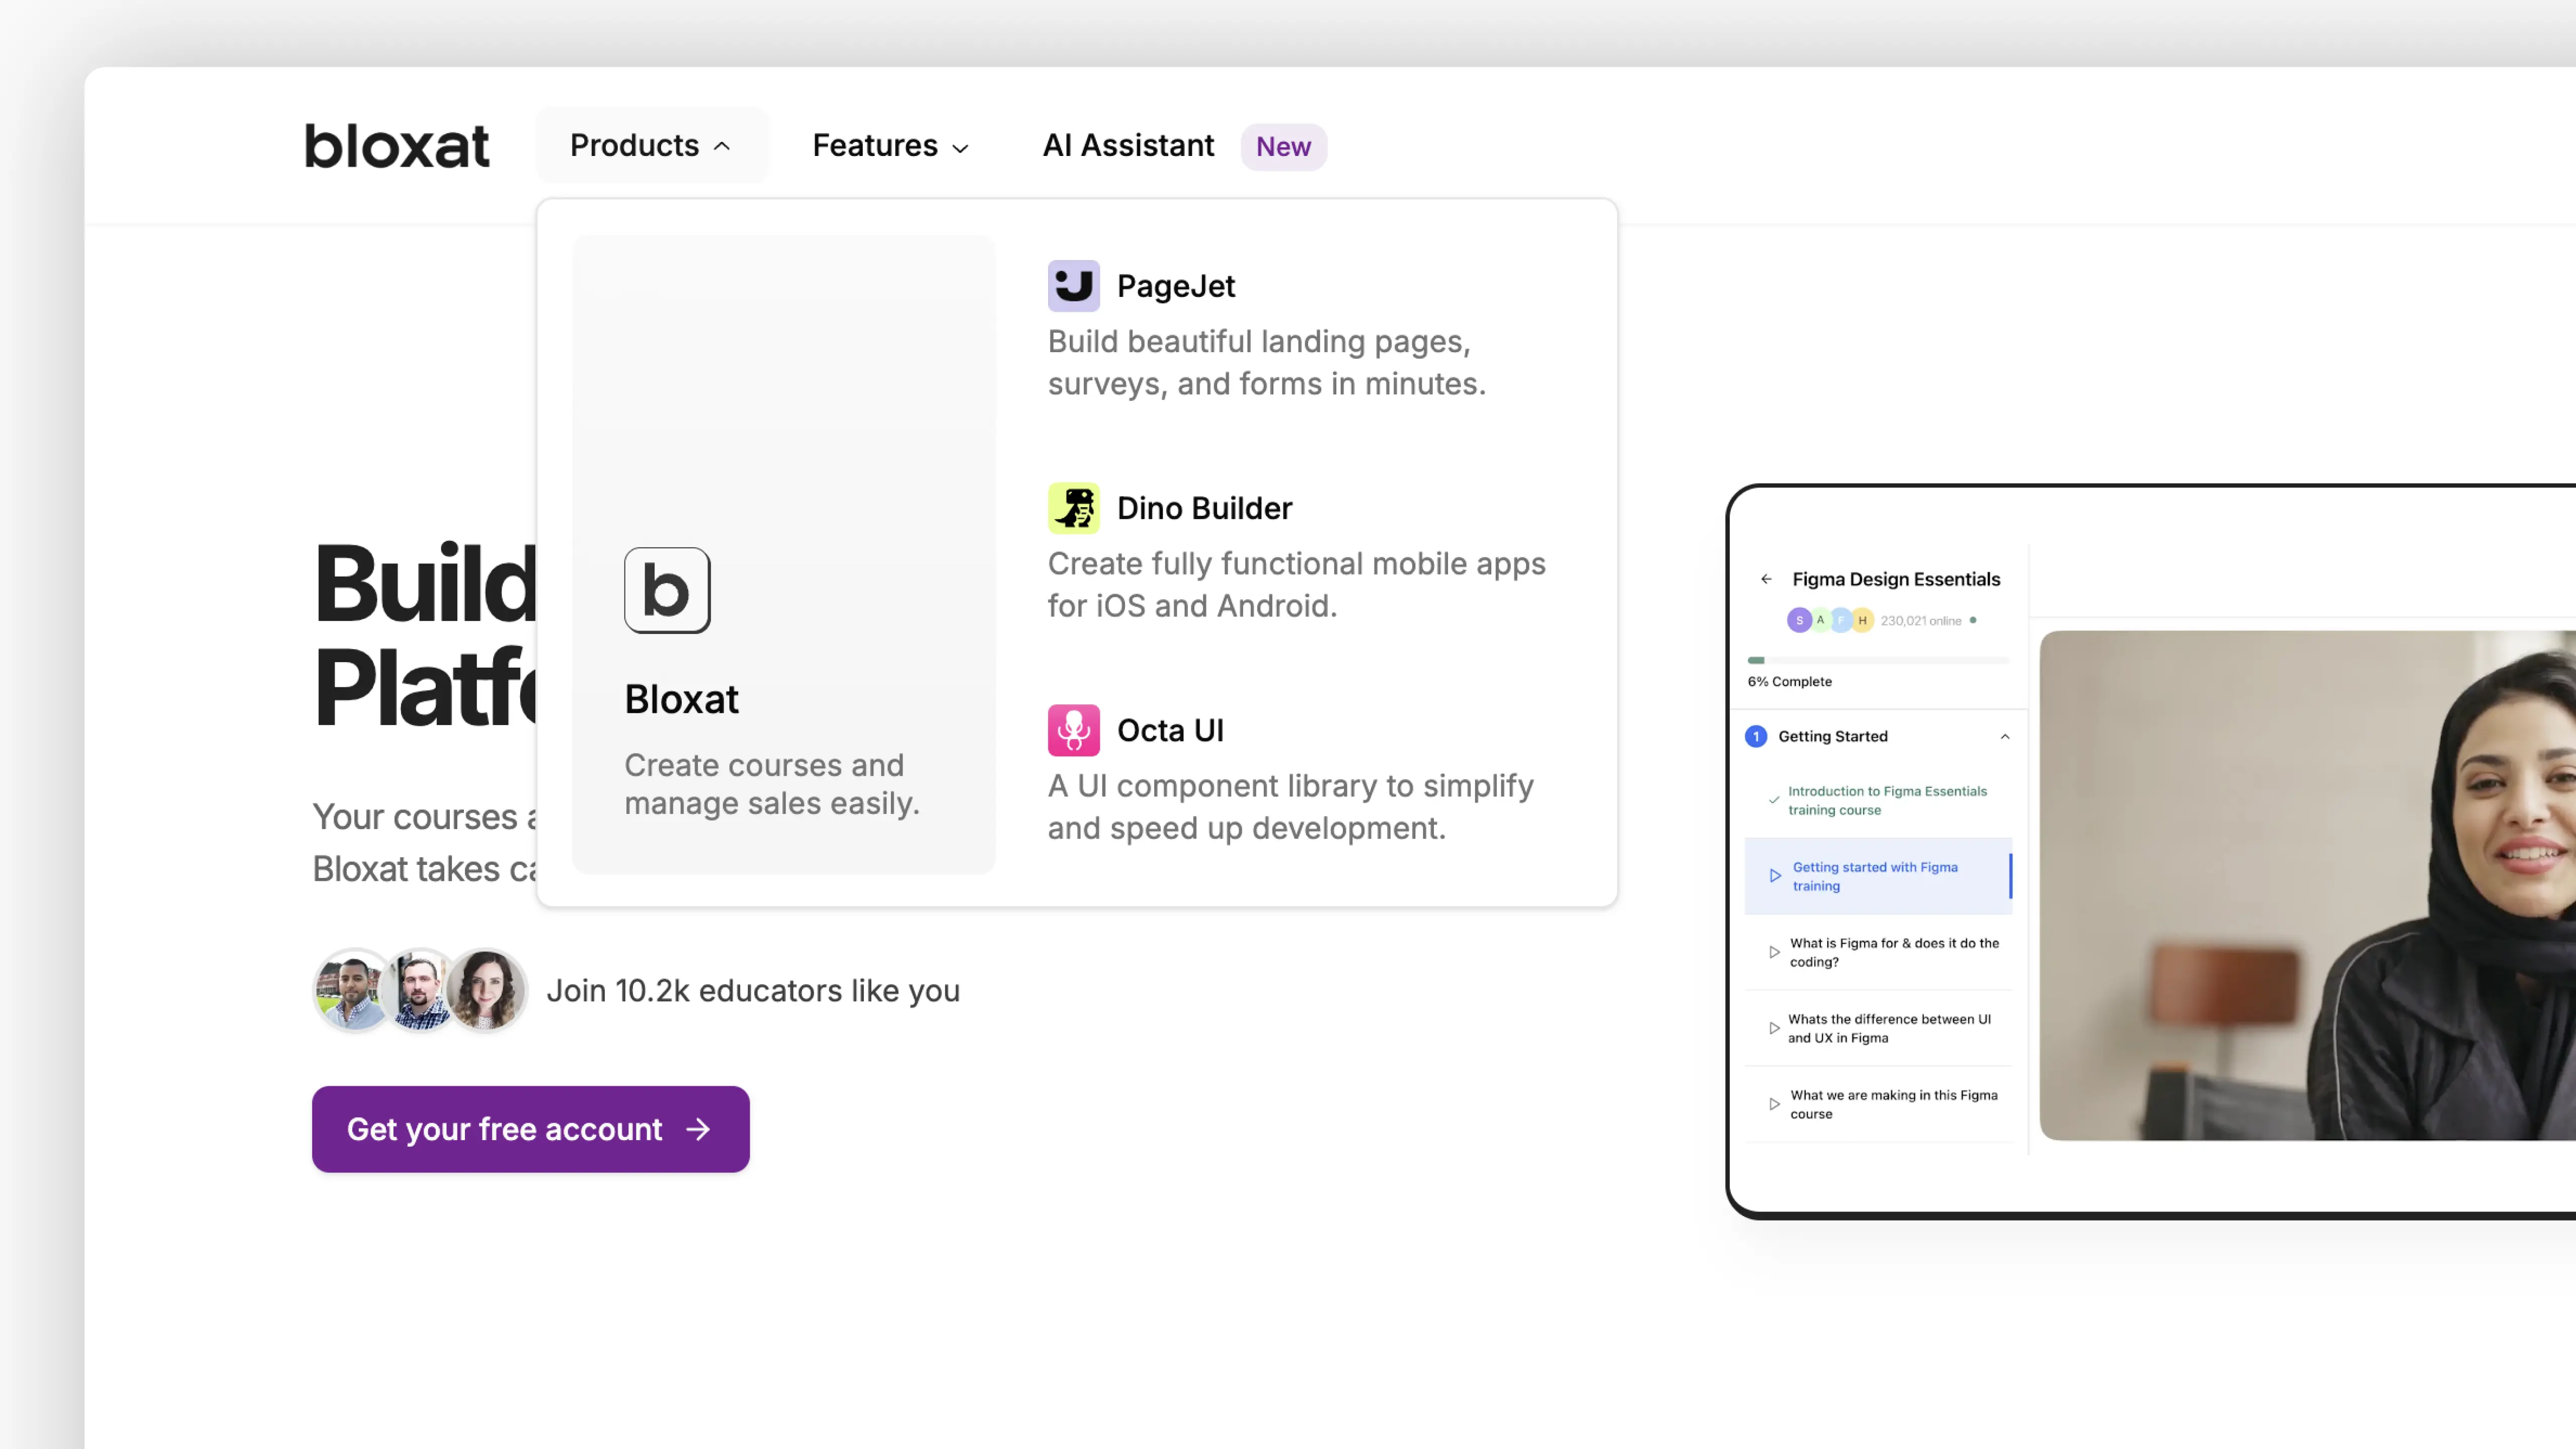Viewport: 2576px width, 1449px height.
Task: Select the Dino Builder menu entry title
Action: click(1204, 508)
